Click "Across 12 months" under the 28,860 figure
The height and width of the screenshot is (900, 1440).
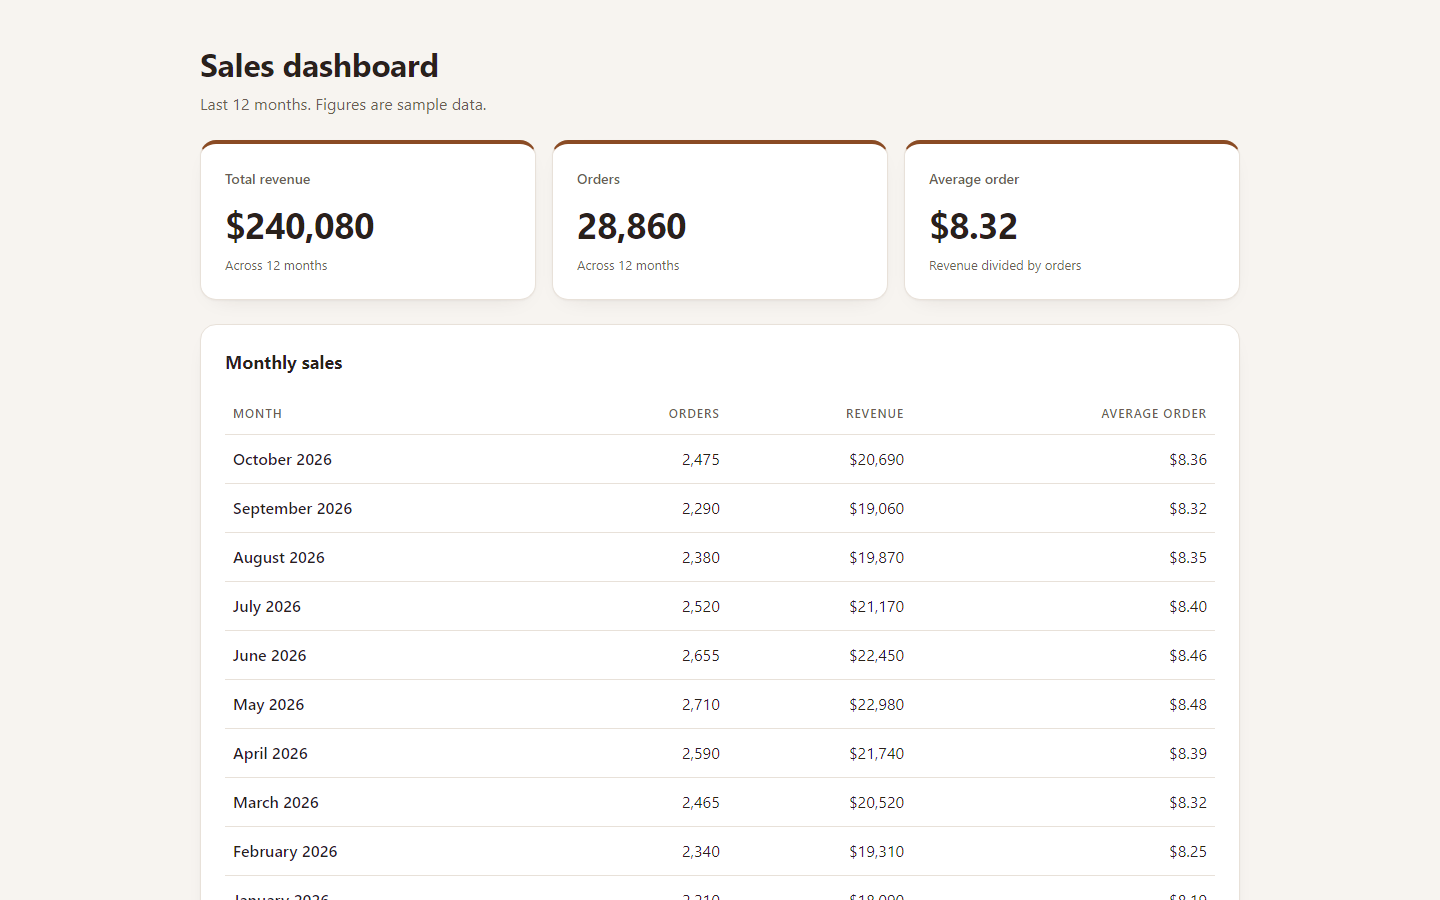point(628,266)
